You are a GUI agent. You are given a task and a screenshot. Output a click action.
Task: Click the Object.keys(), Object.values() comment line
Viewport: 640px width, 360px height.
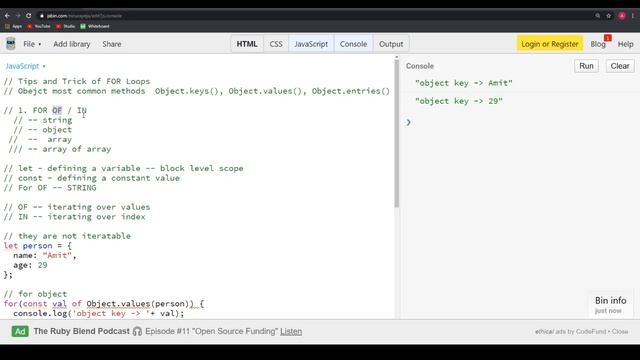(x=197, y=91)
